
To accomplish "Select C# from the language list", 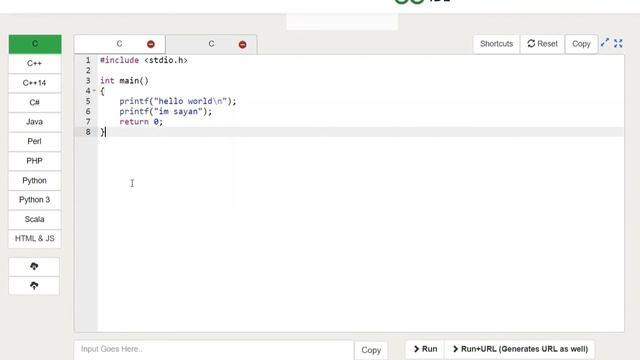I will click(35, 102).
